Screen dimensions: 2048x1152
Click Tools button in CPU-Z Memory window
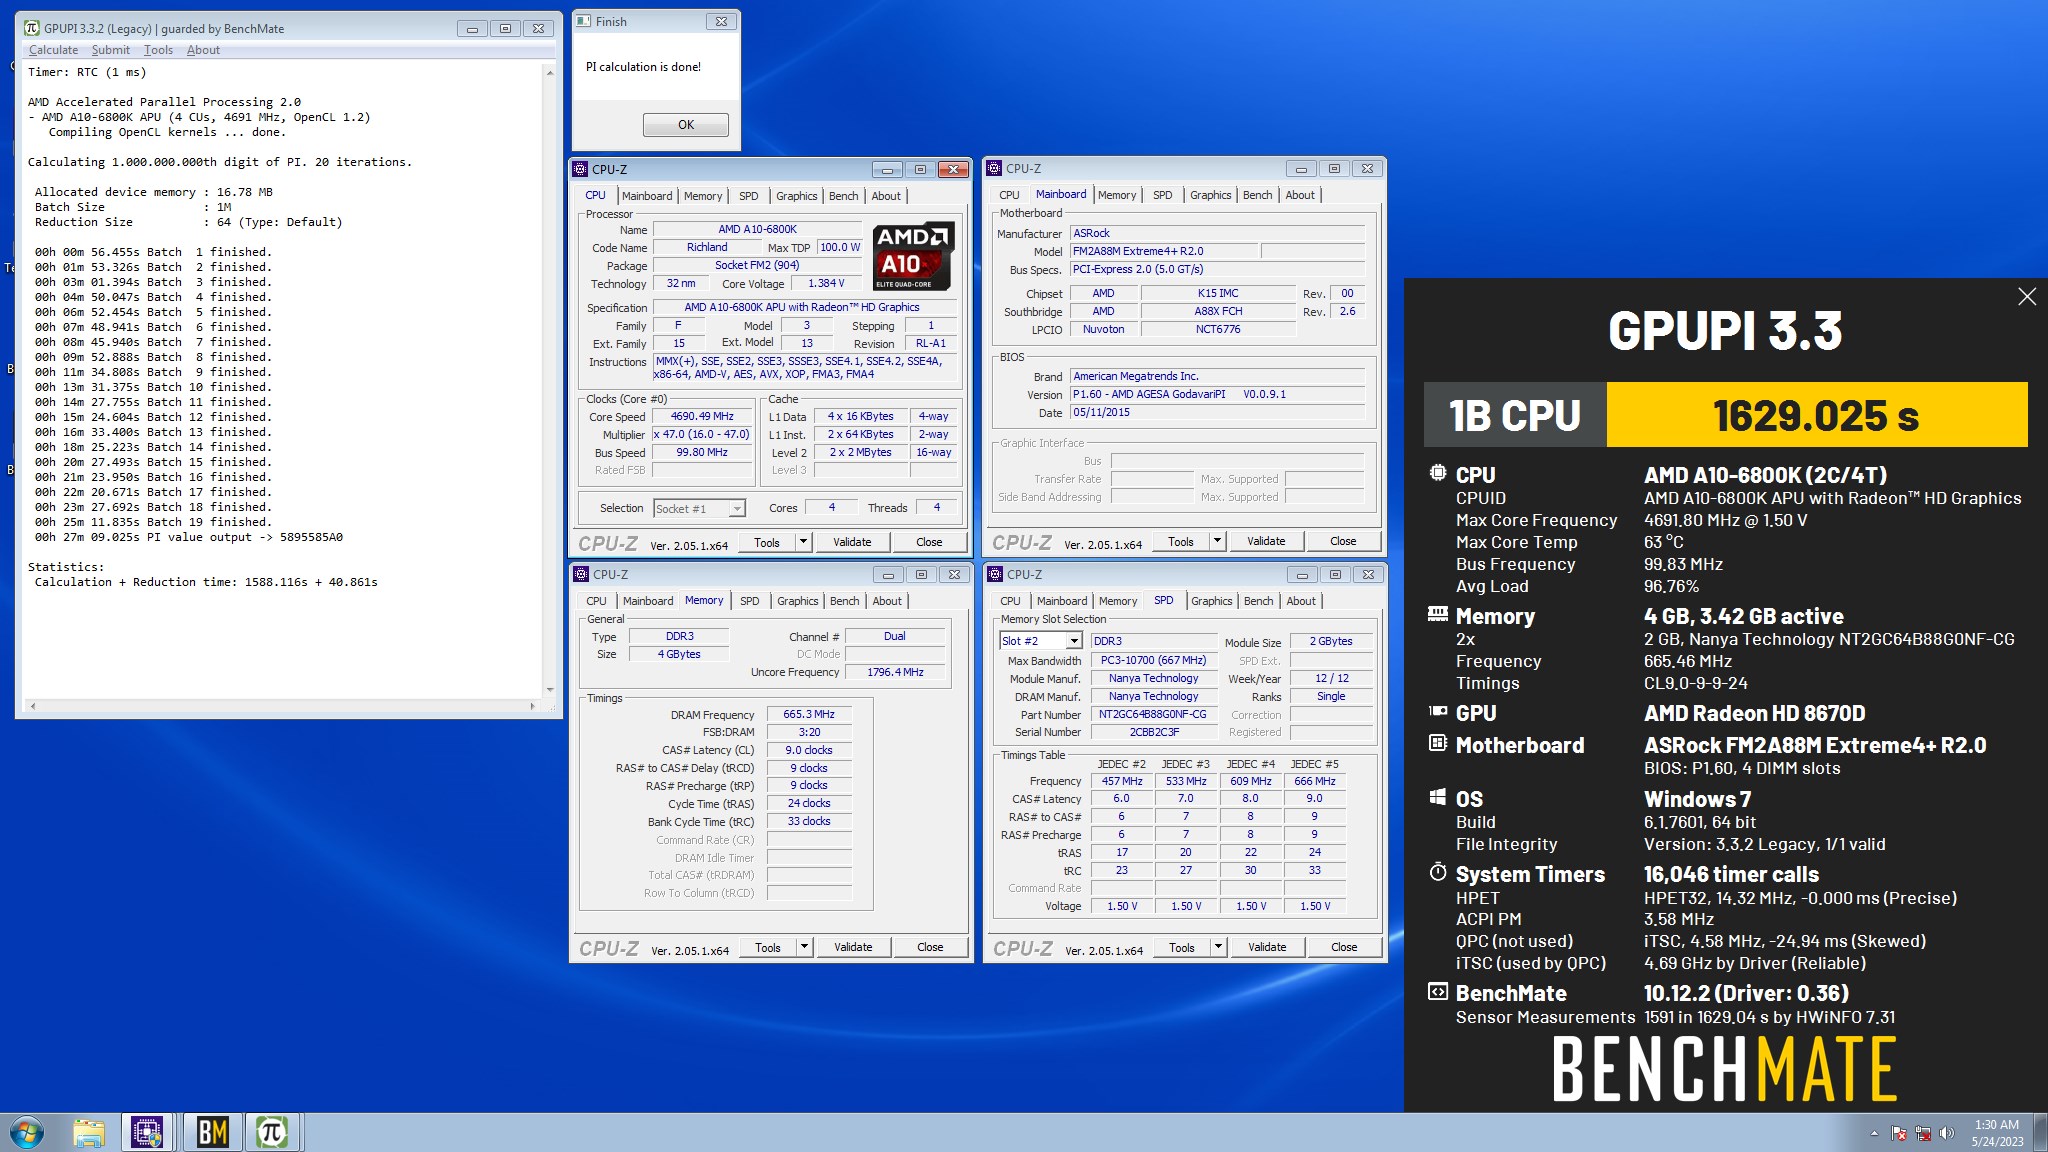[768, 947]
